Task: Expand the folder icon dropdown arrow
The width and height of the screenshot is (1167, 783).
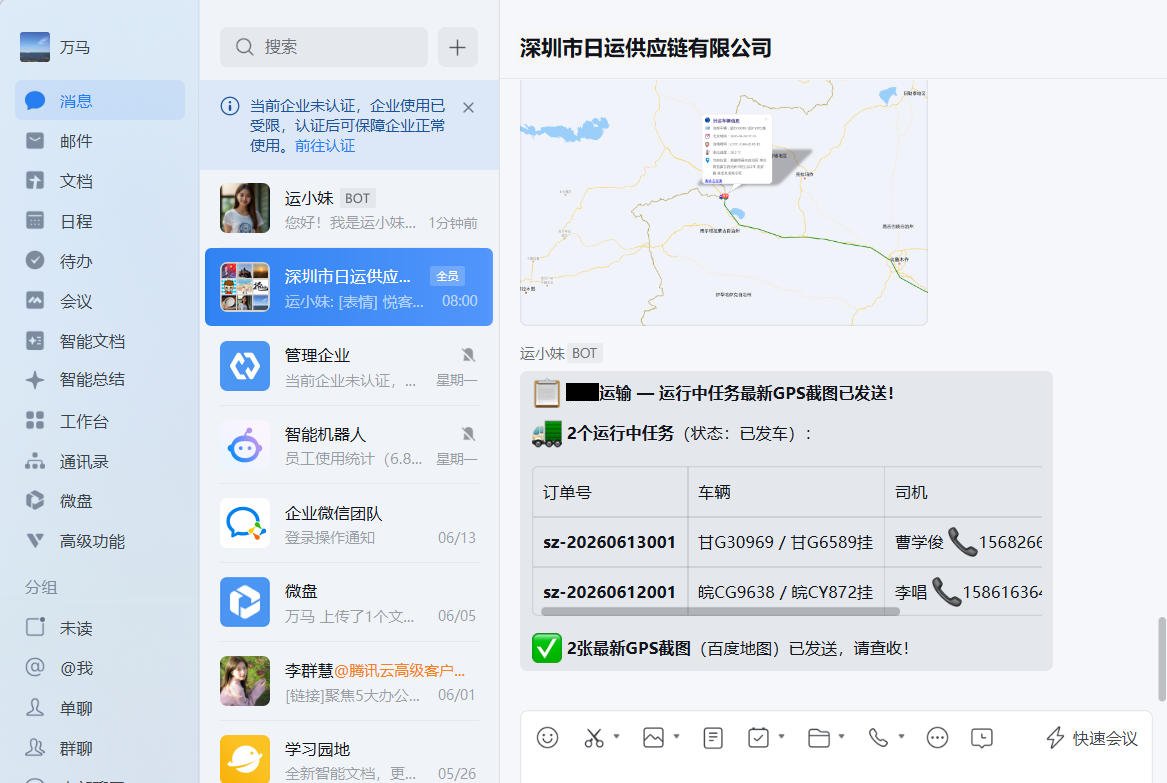Action: click(841, 736)
